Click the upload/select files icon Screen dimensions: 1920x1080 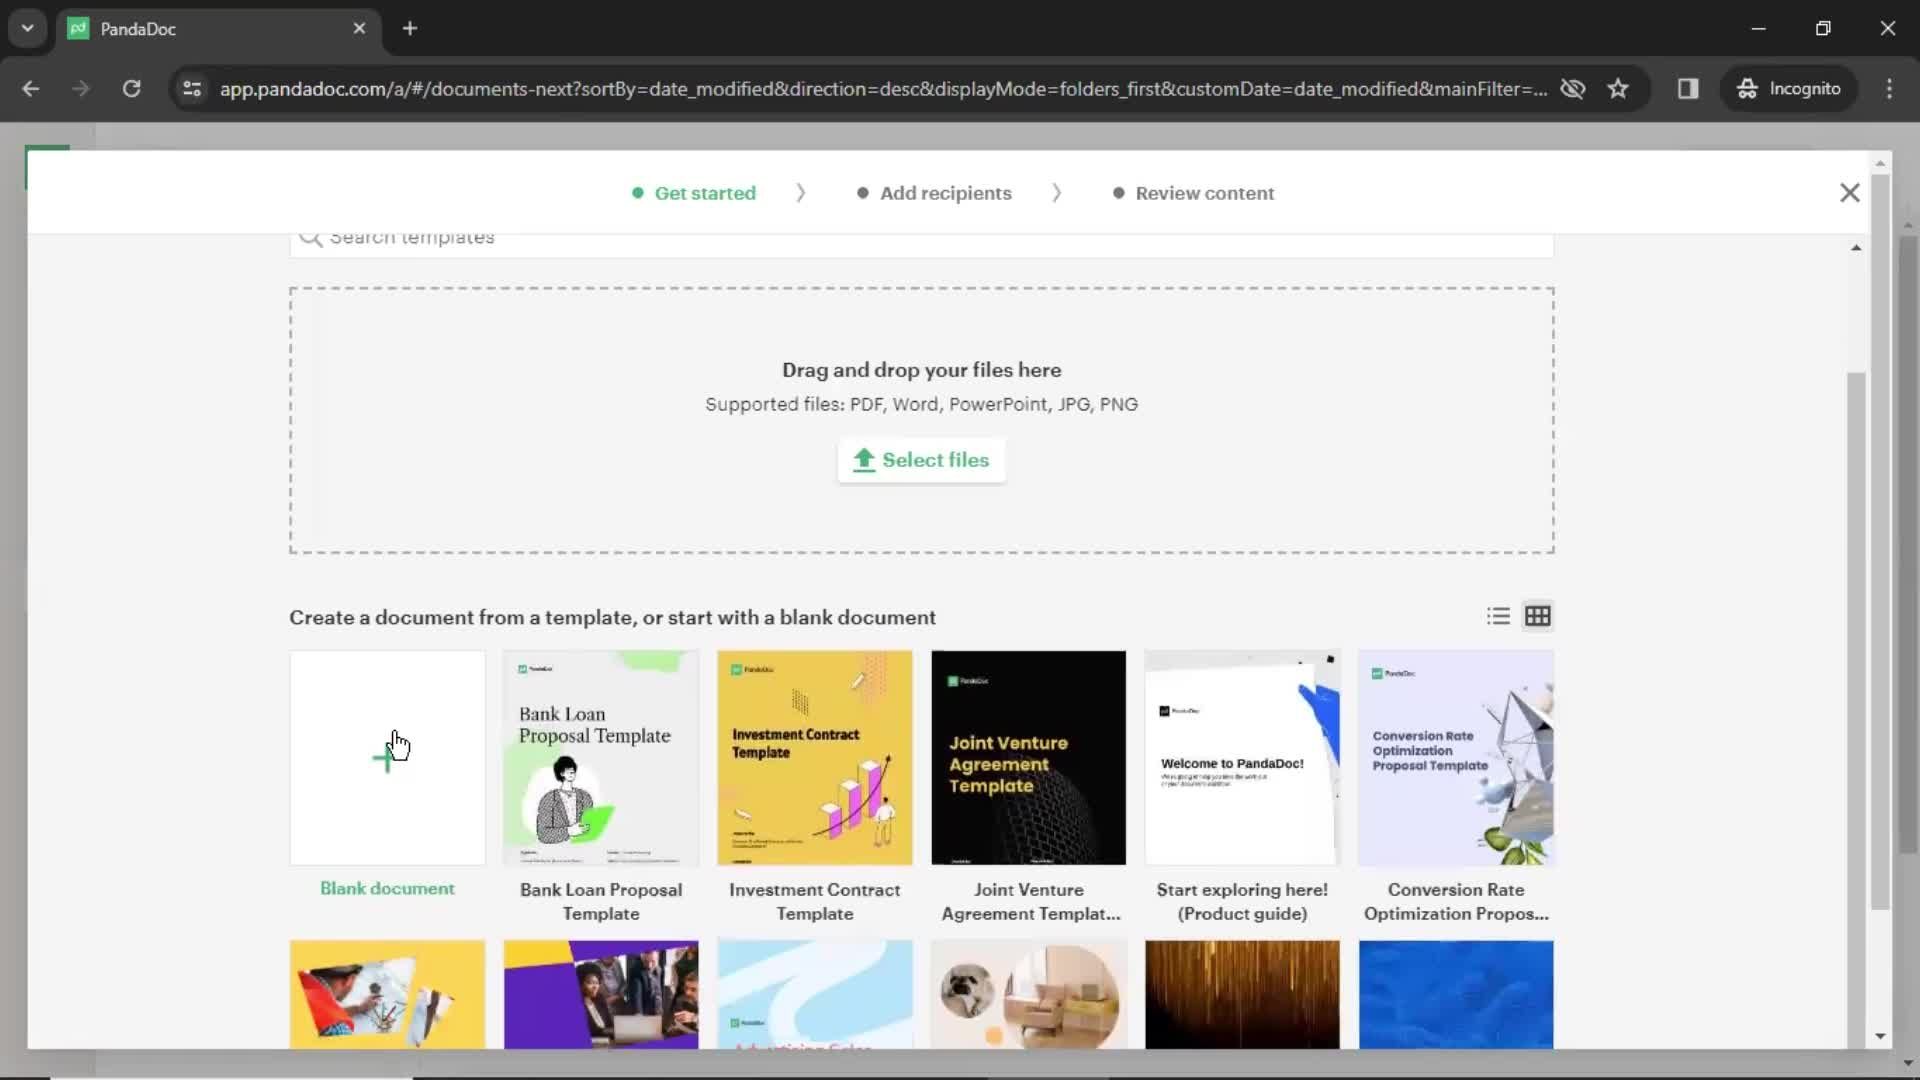pos(862,459)
